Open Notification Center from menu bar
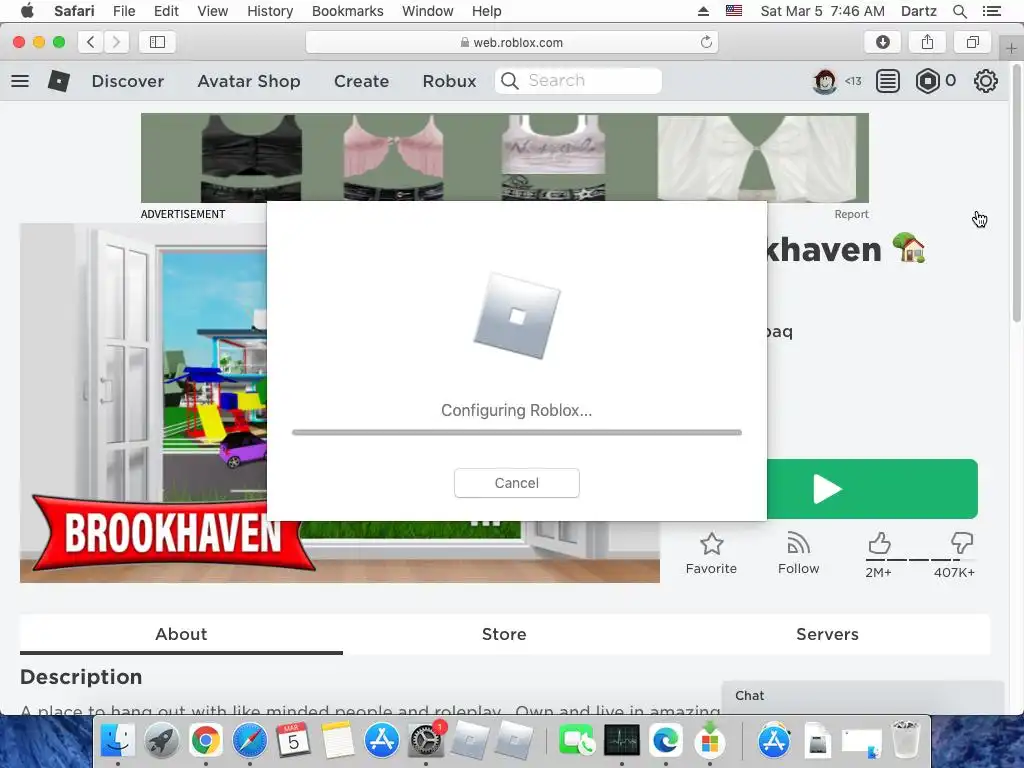 (991, 11)
